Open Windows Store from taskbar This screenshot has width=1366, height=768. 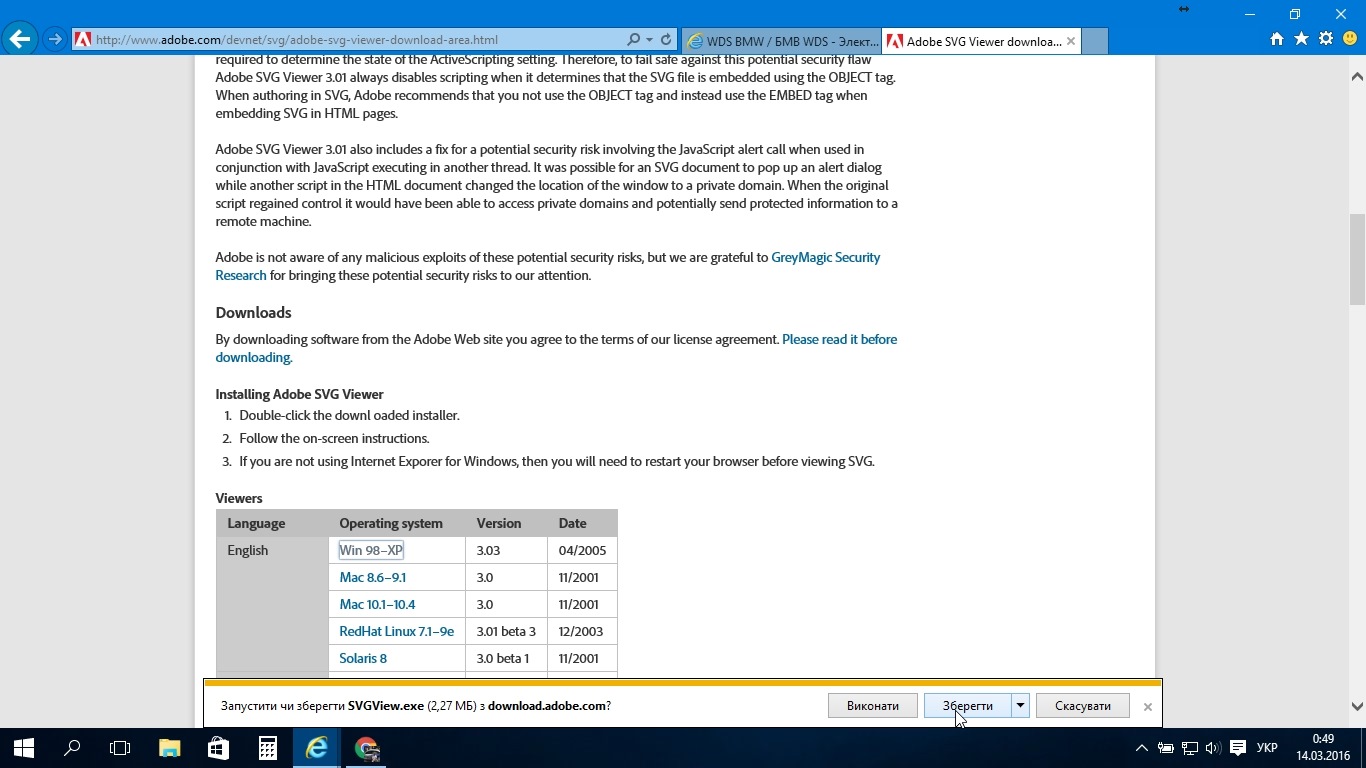pos(218,748)
